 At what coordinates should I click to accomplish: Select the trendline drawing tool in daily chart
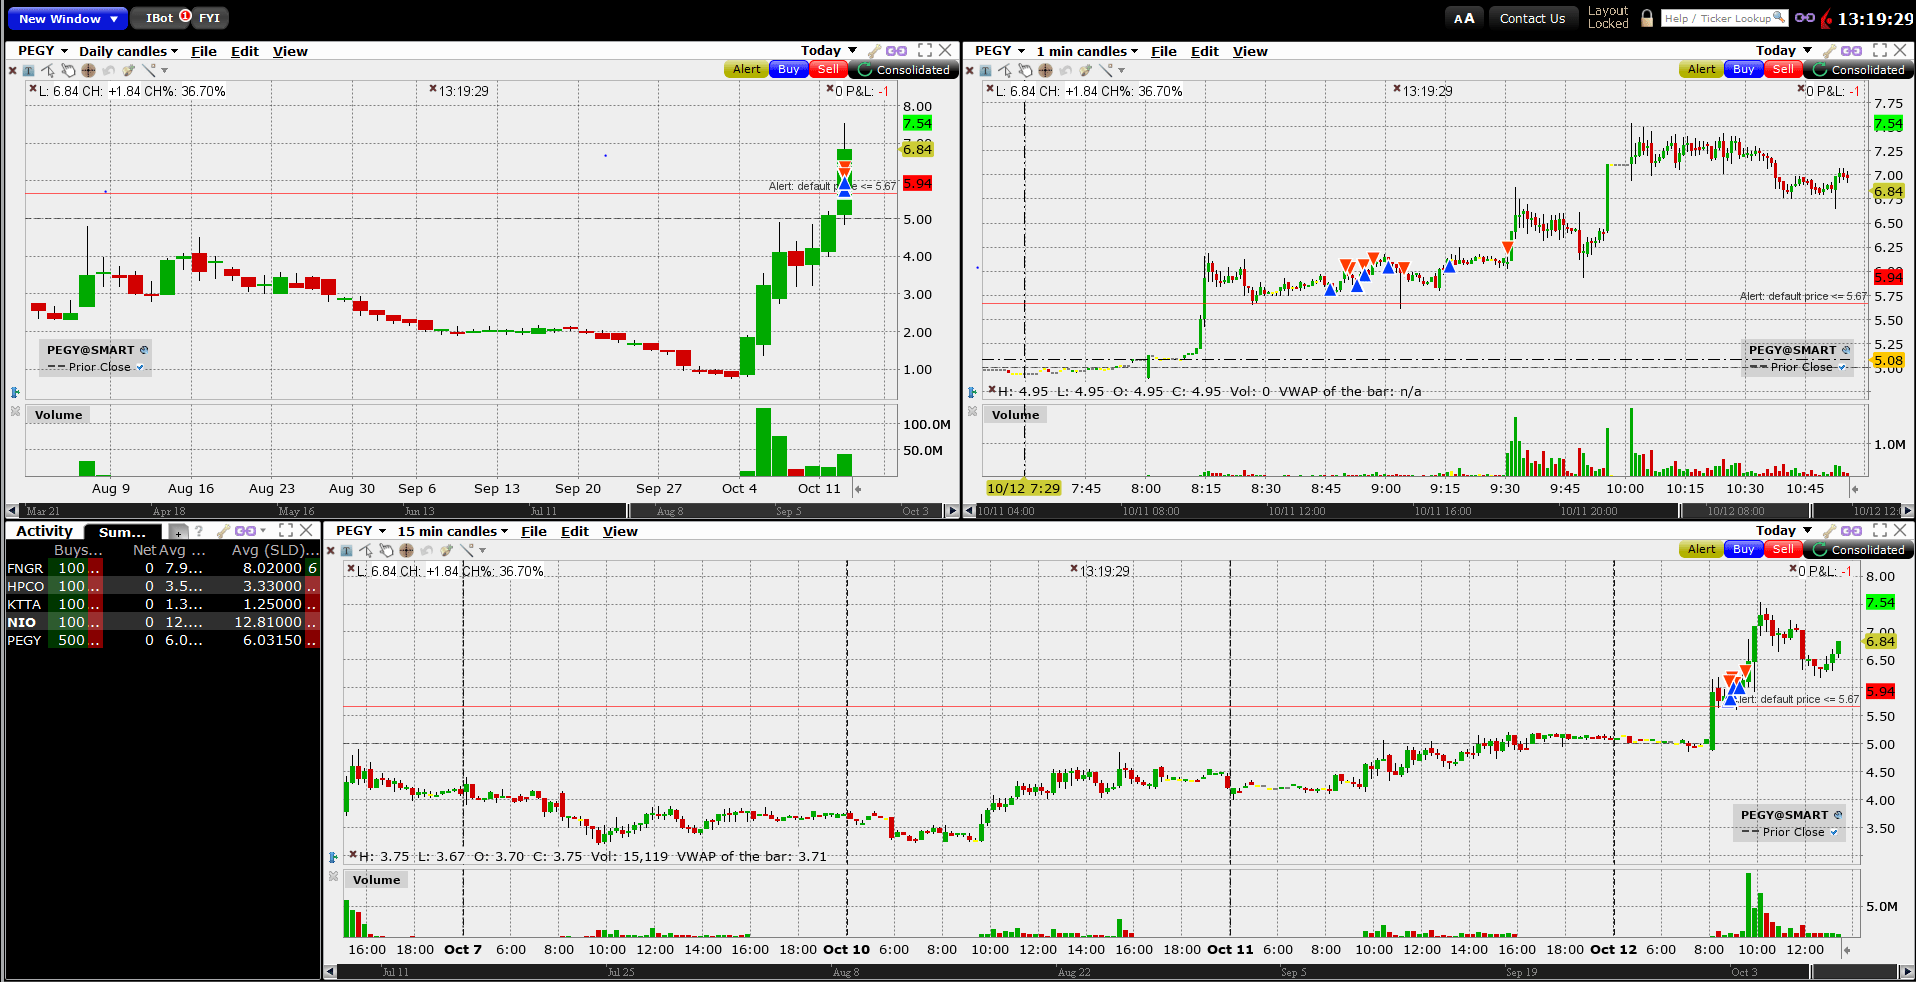tap(148, 70)
